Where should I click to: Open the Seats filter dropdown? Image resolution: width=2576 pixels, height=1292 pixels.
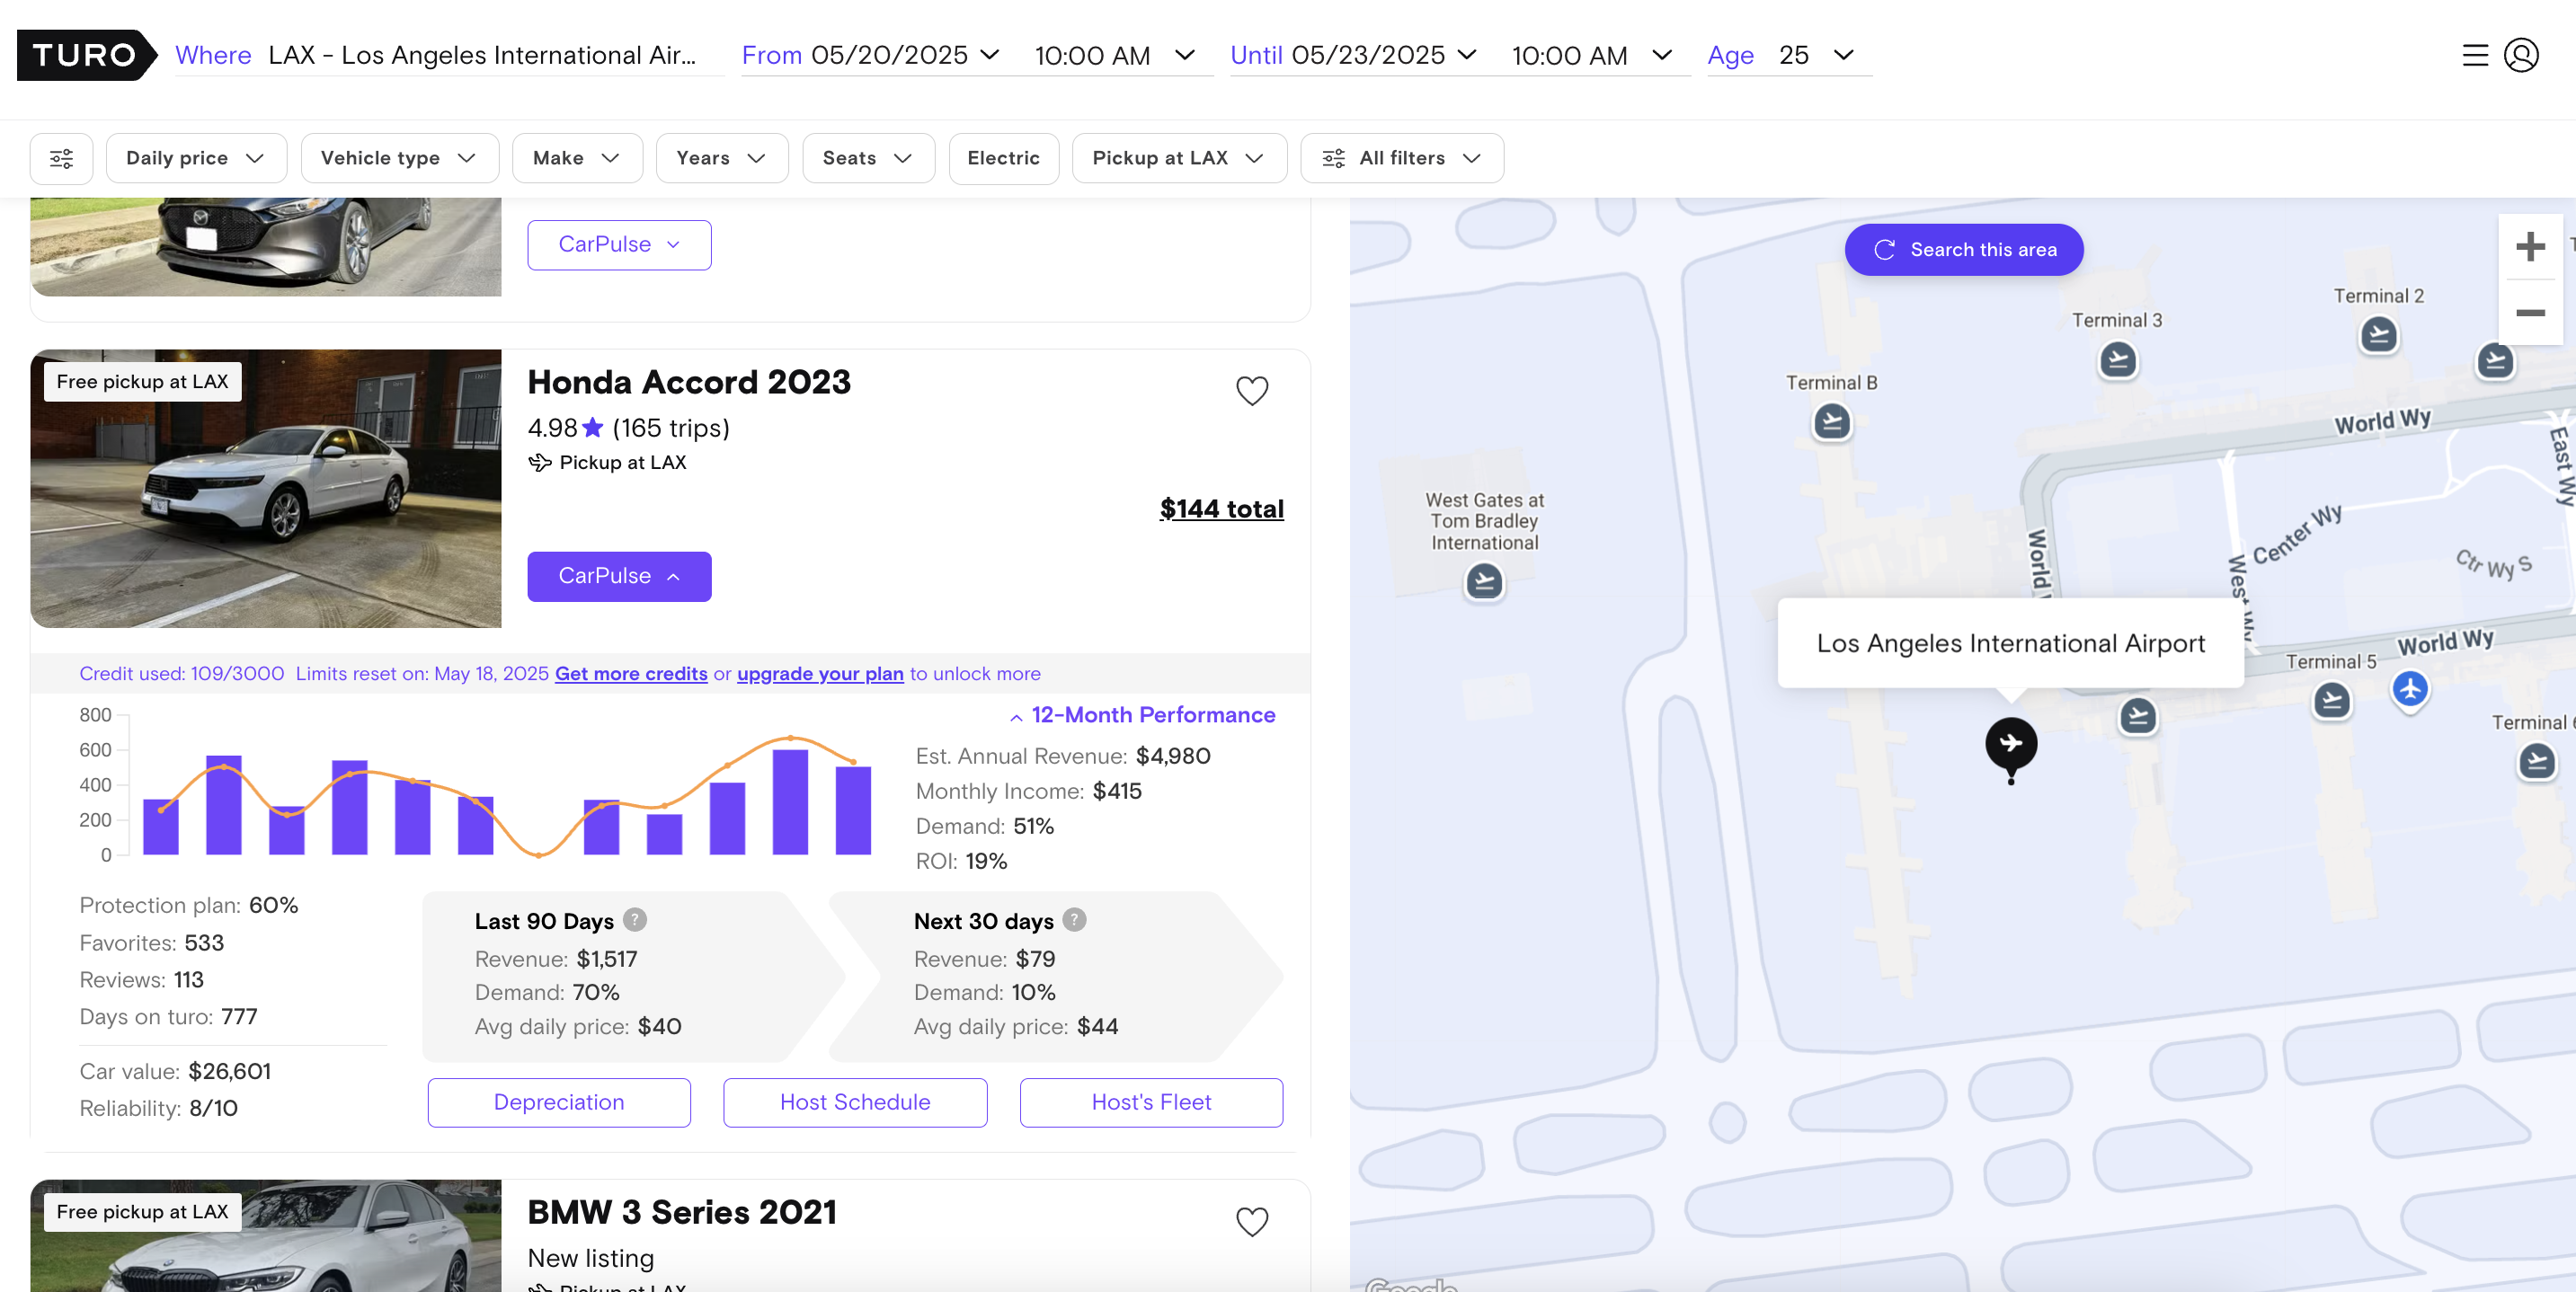pyautogui.click(x=868, y=158)
